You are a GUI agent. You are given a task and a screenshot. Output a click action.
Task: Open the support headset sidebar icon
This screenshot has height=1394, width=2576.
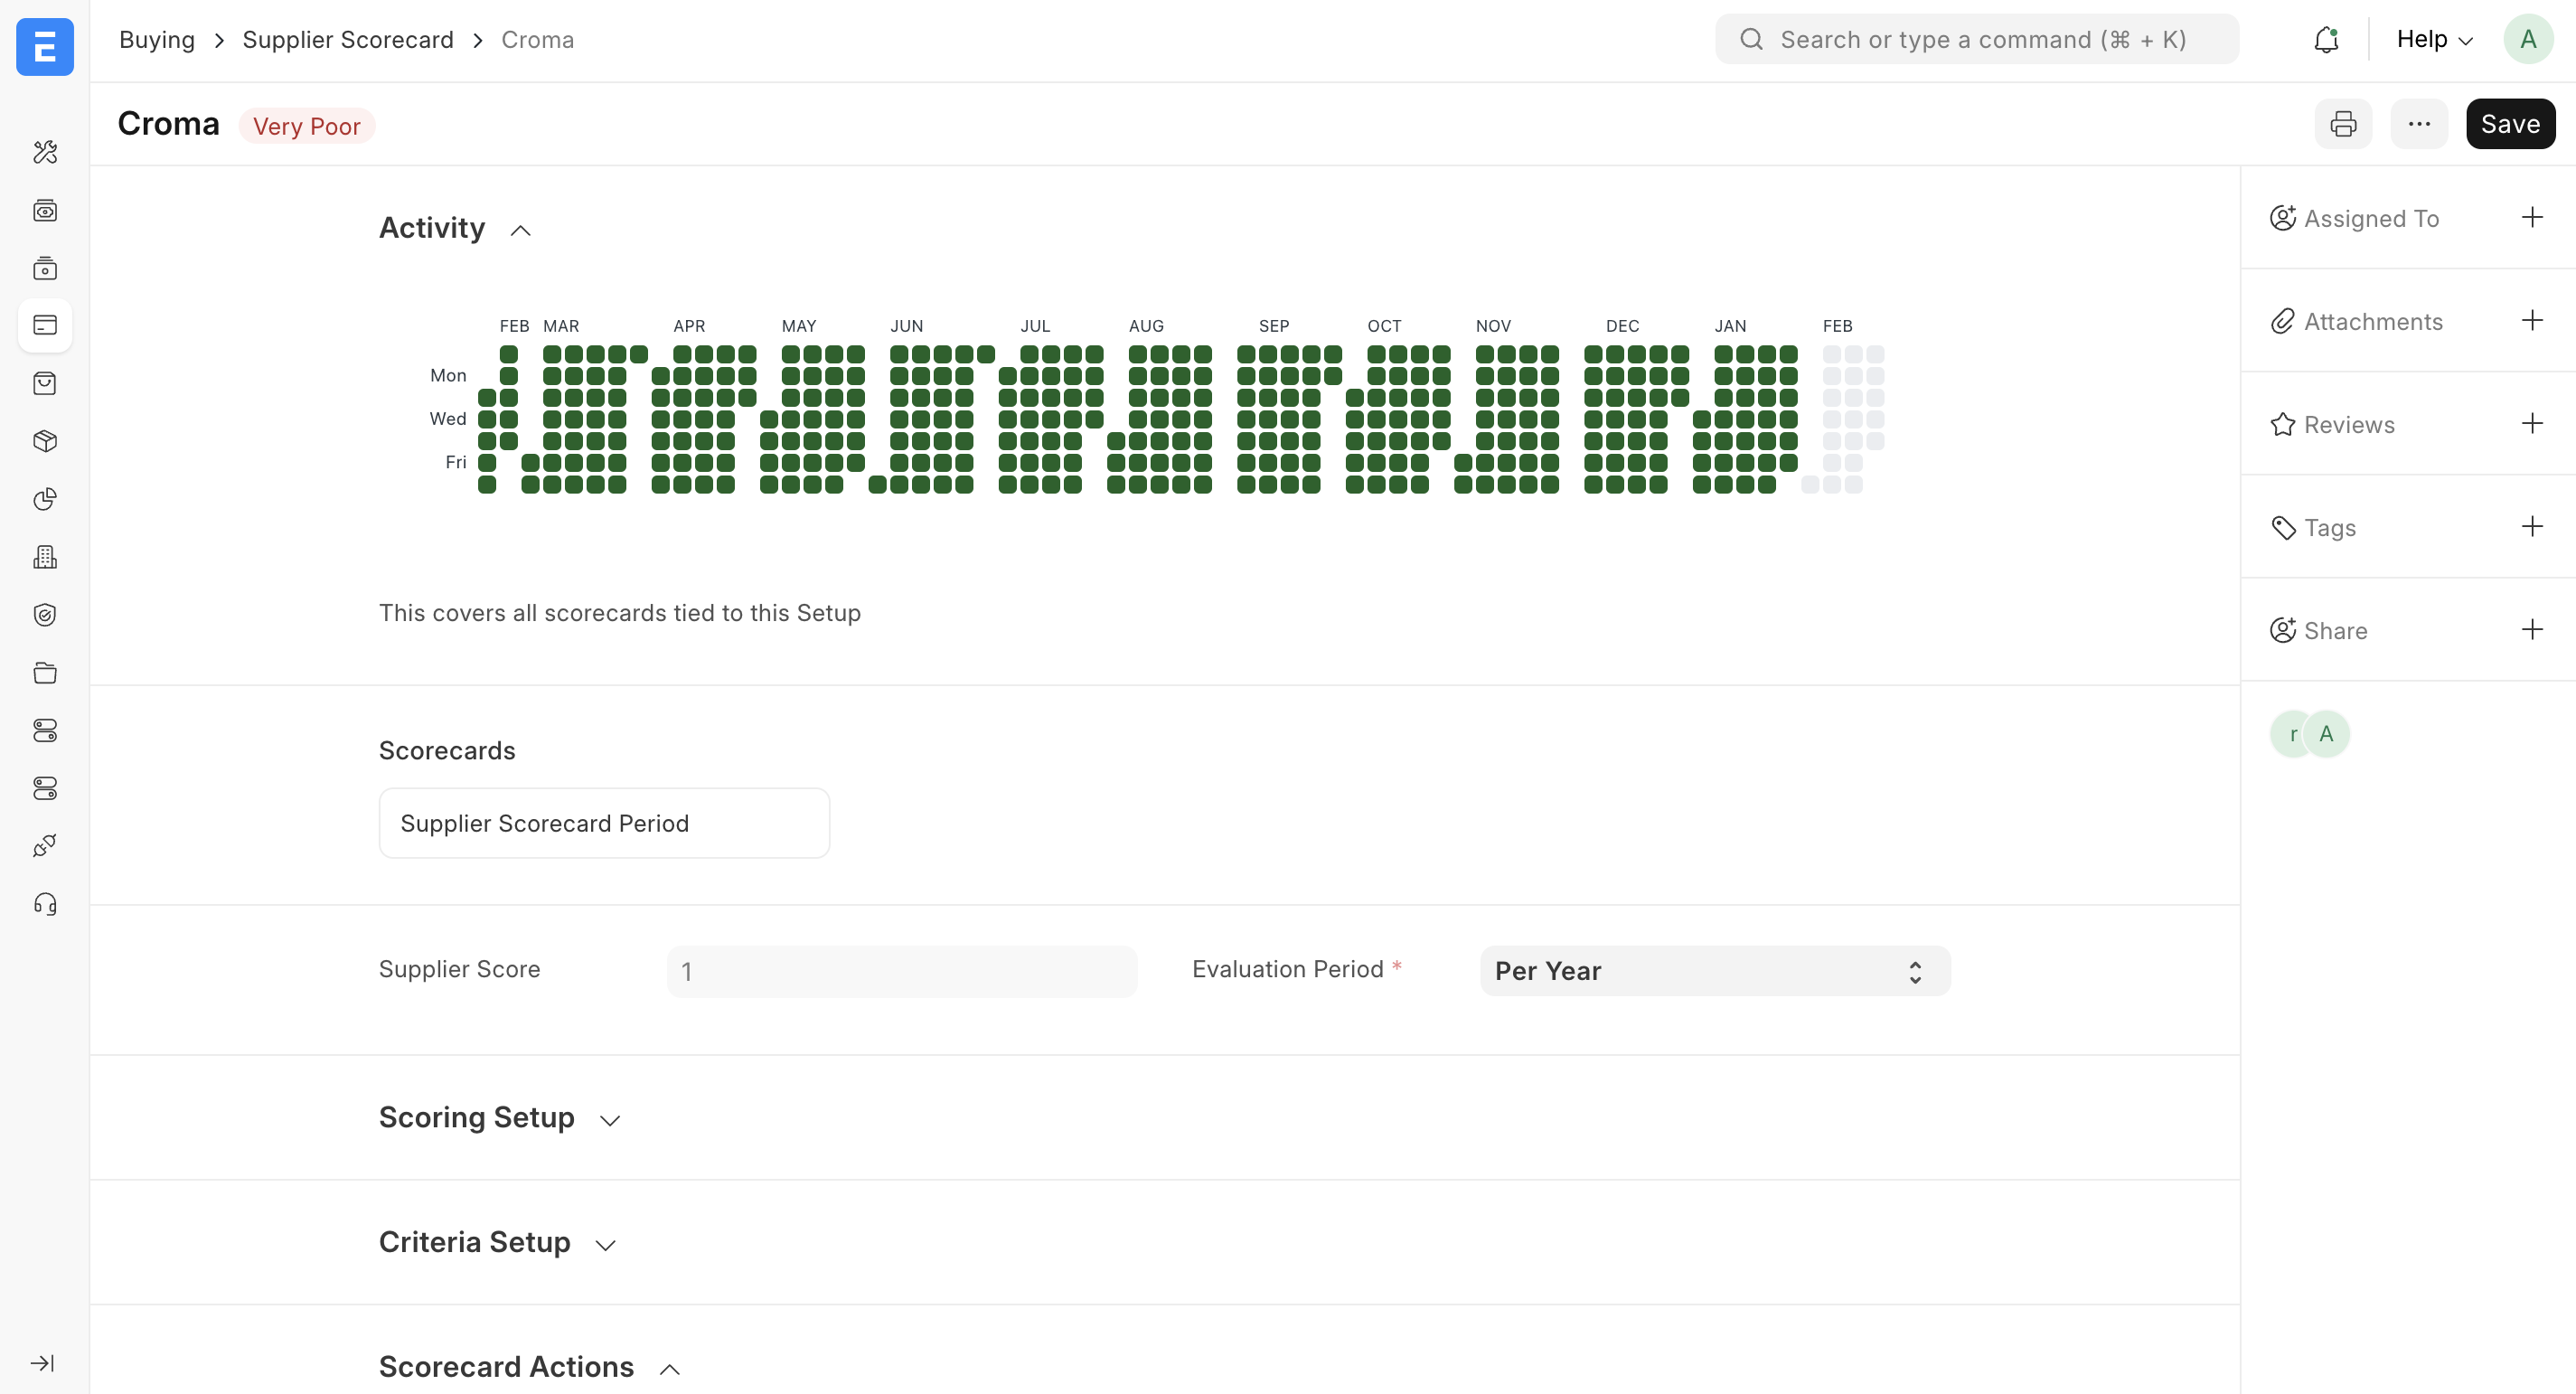pyautogui.click(x=45, y=905)
